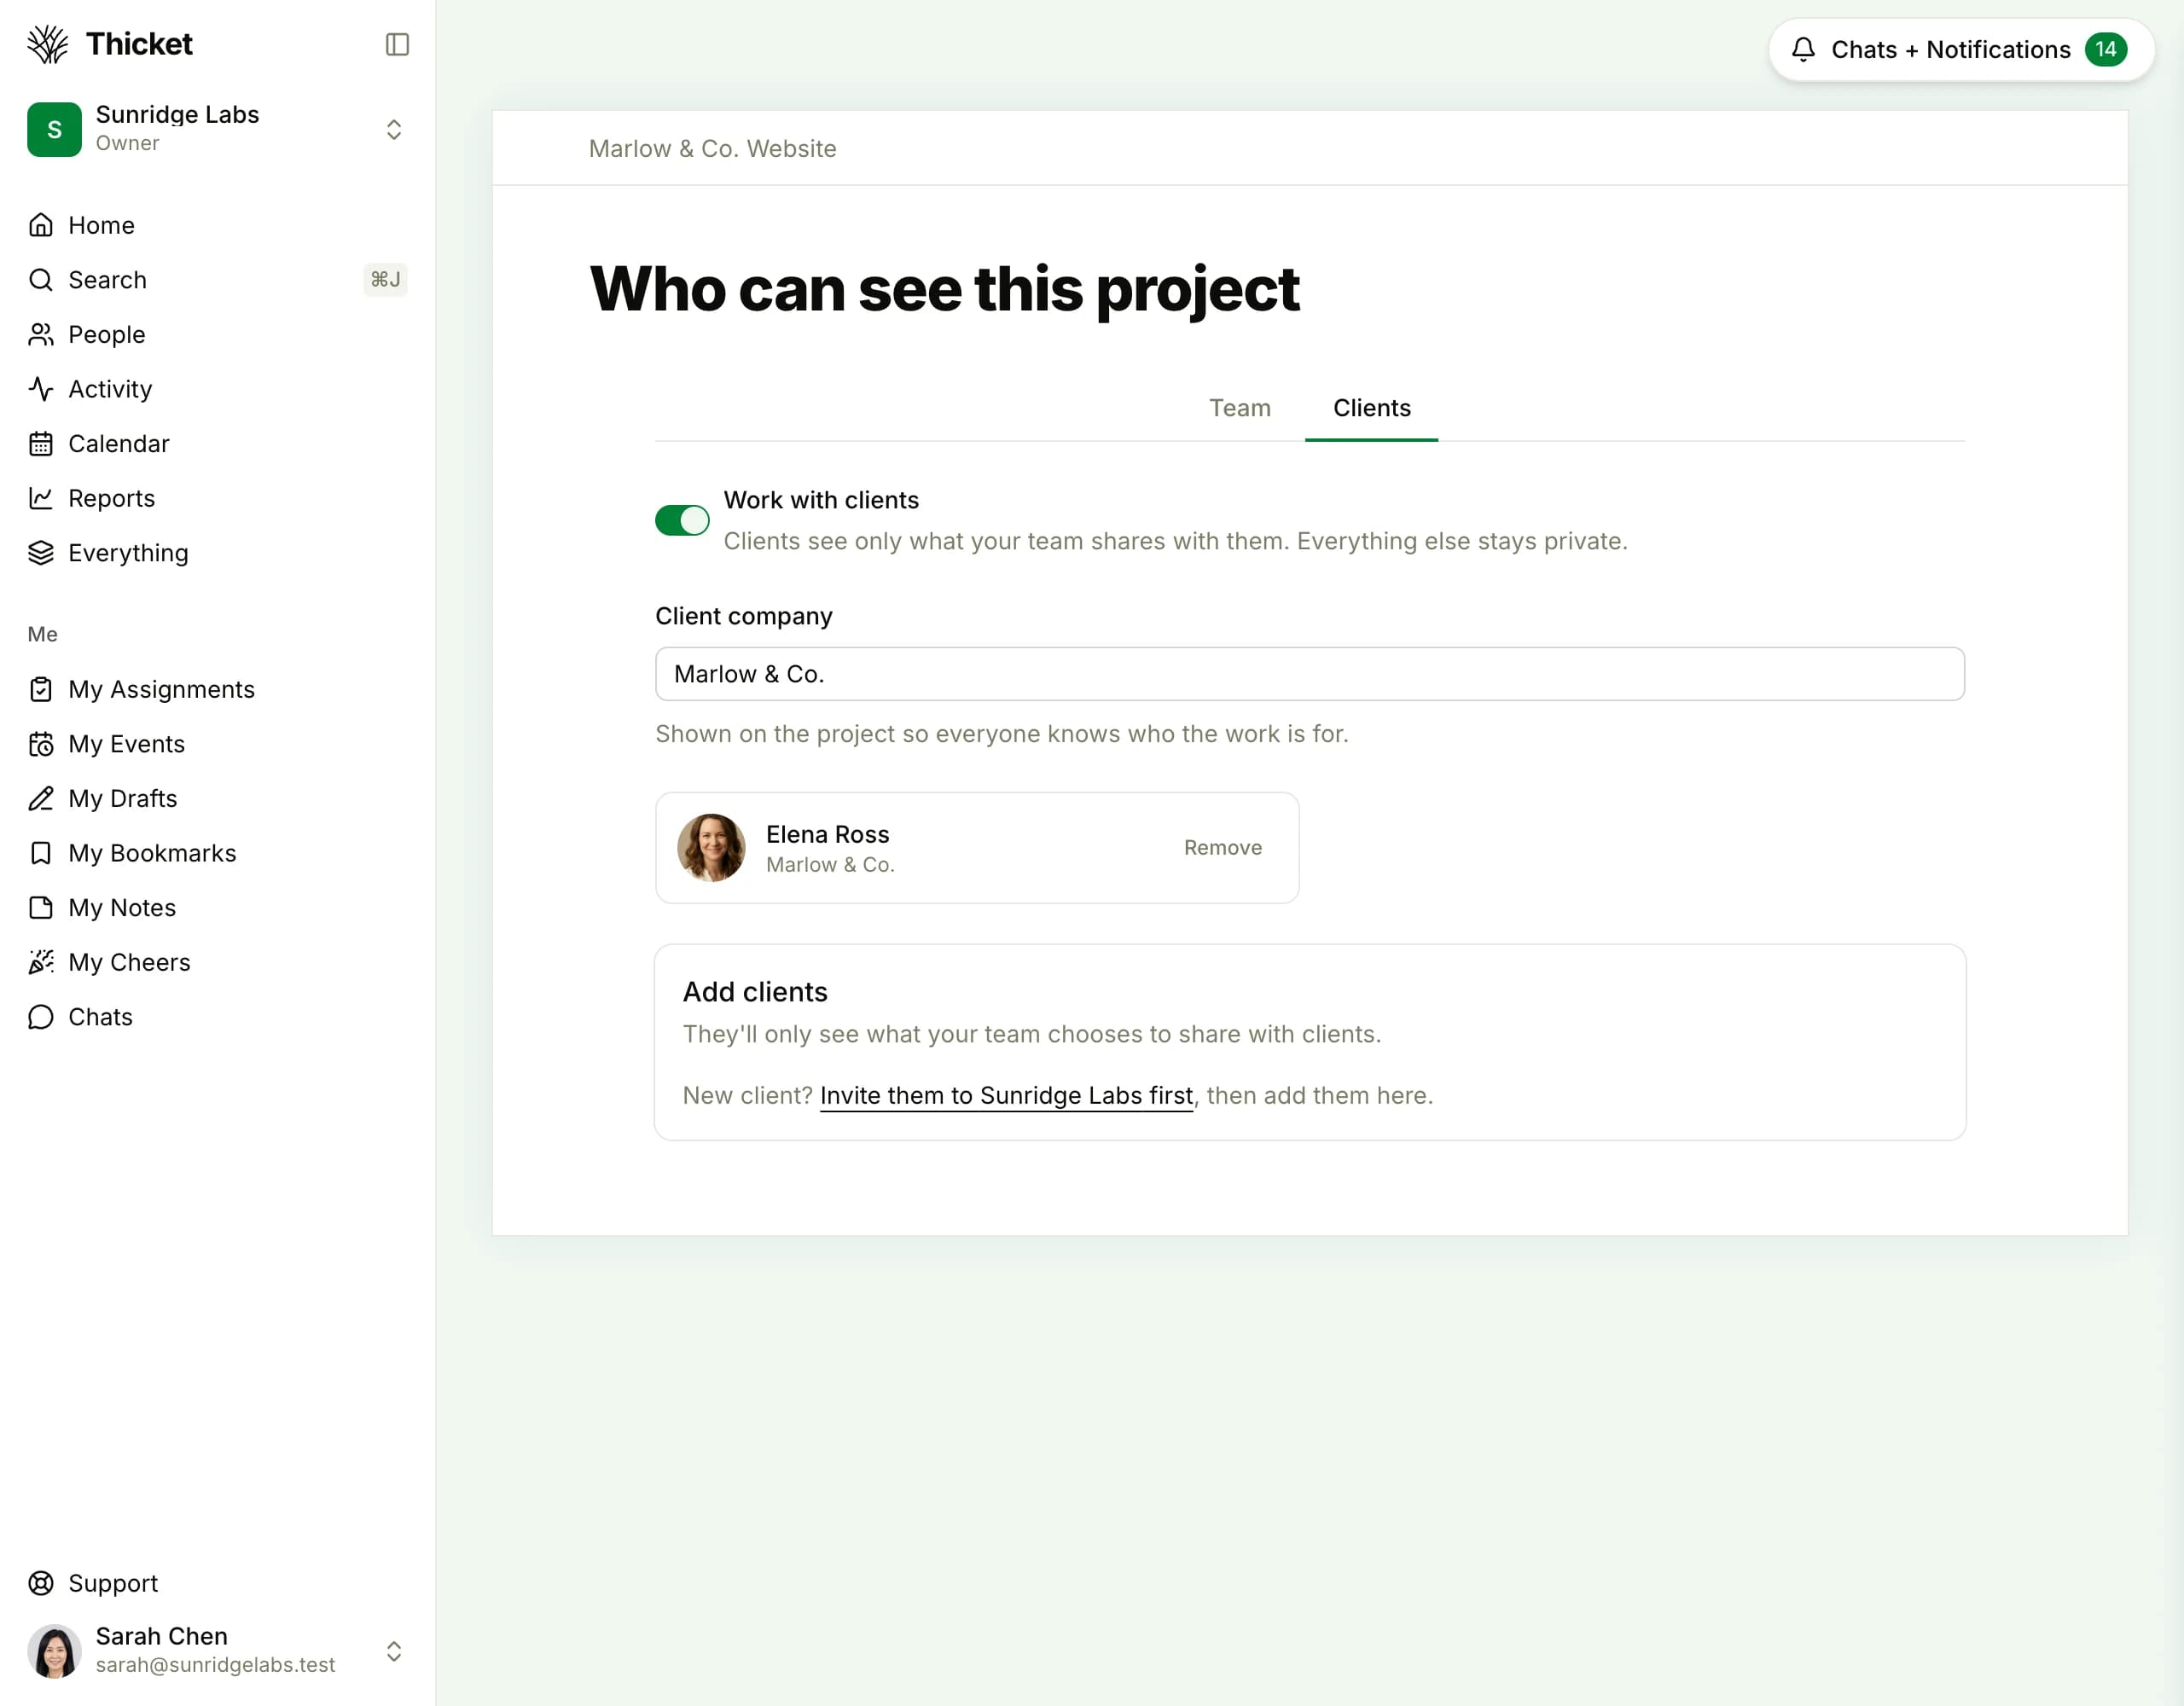Expand the Sarah Chen account menu chevron

pyautogui.click(x=394, y=1651)
